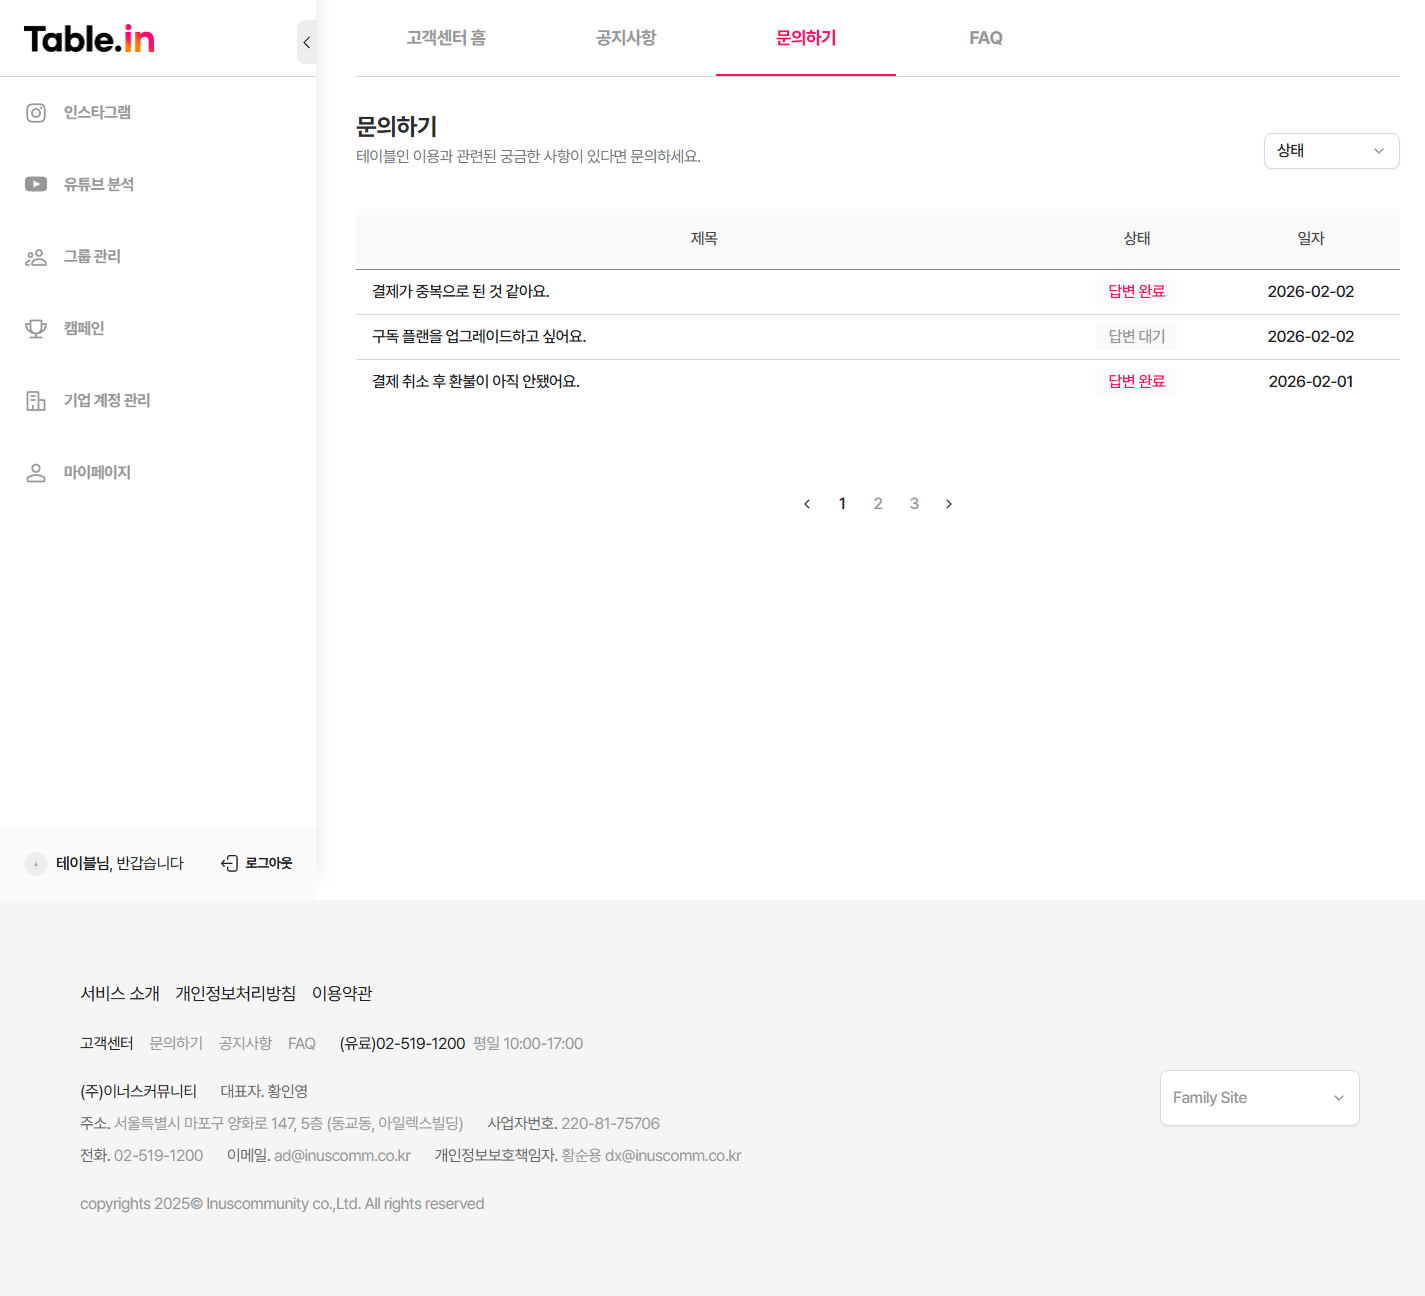
Task: Click the Instagram icon in sidebar
Action: click(36, 113)
